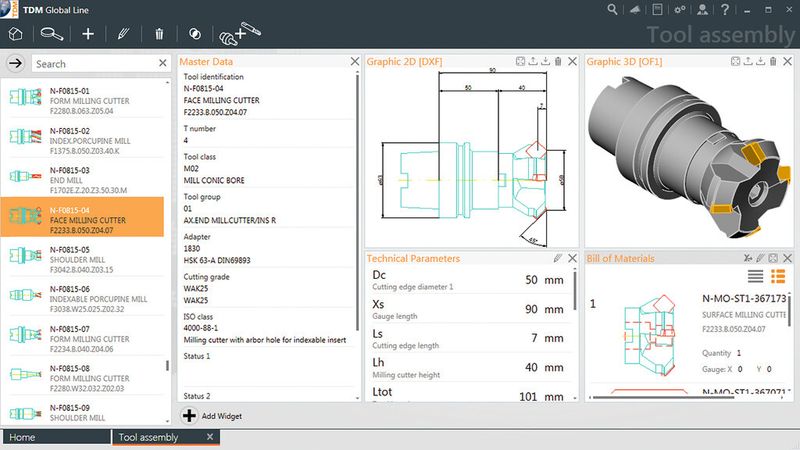Click the 3D tool model preview

pos(689,157)
